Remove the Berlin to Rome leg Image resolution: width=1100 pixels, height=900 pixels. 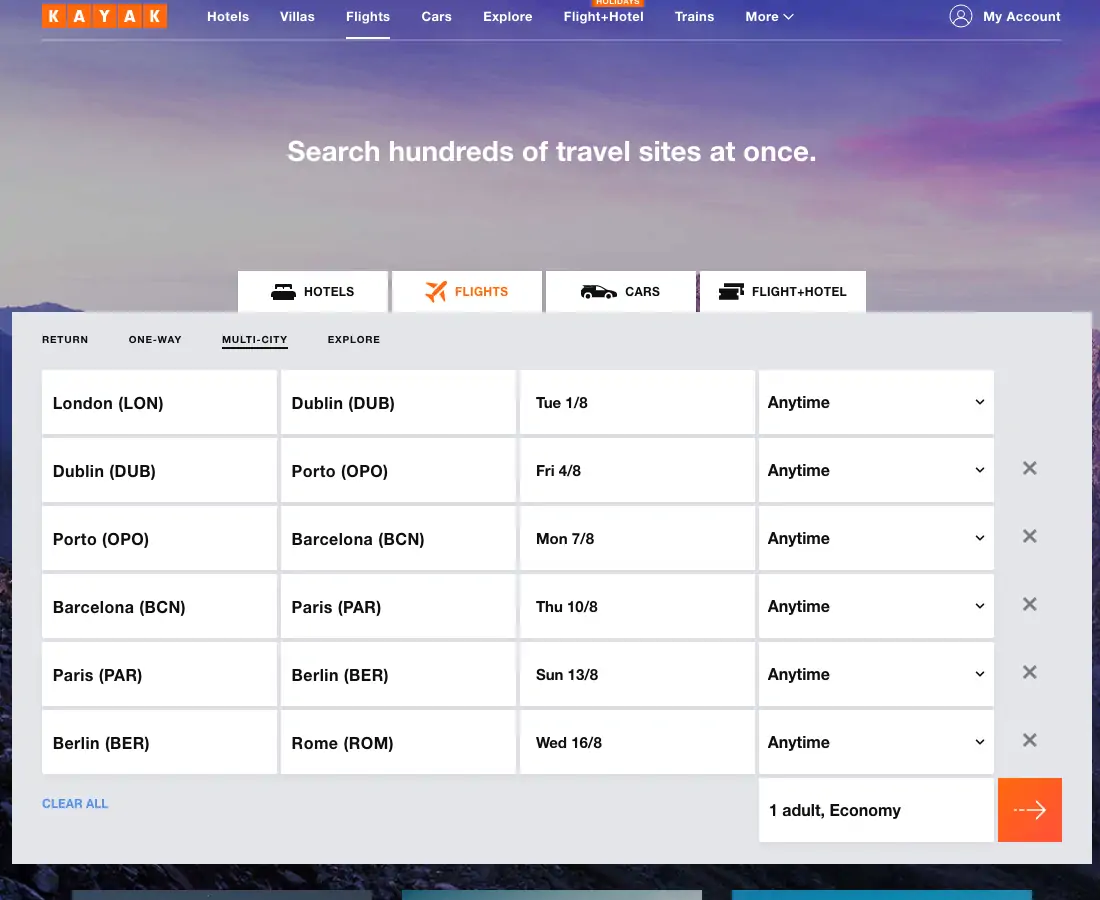(x=1029, y=741)
